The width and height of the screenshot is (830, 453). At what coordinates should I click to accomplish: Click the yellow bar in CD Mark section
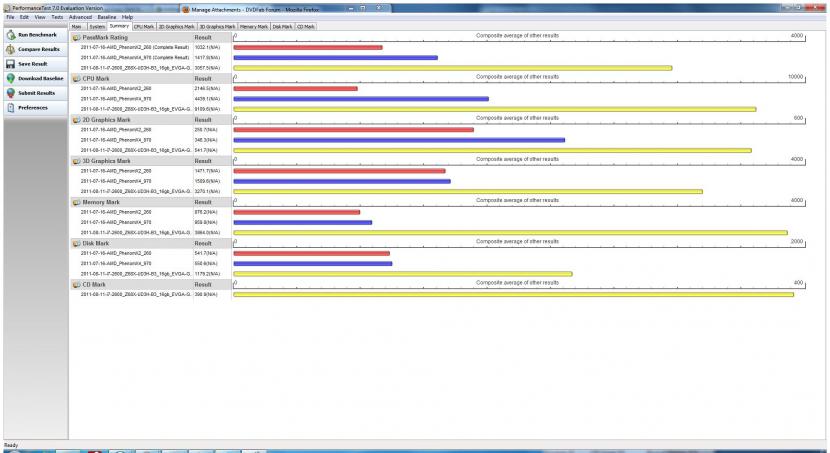click(513, 295)
